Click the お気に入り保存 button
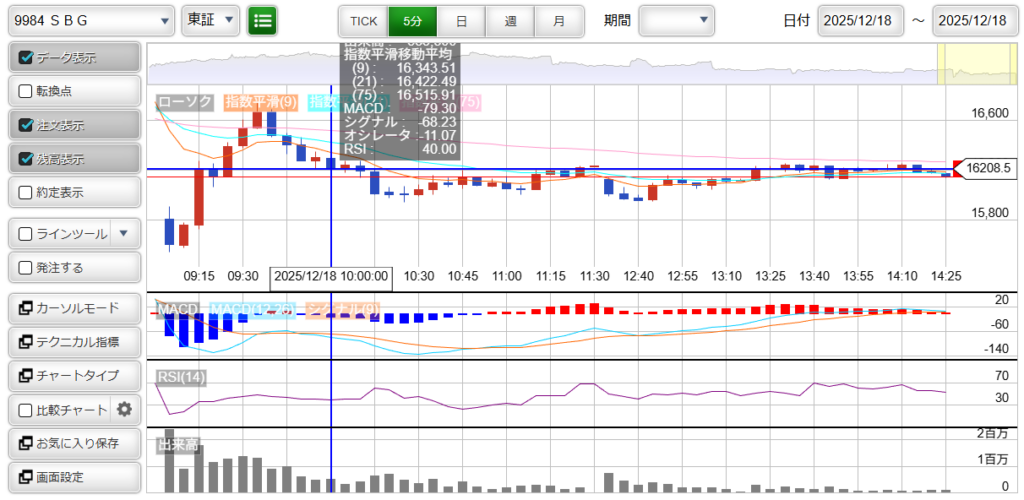This screenshot has width=1024, height=500. 73,443
